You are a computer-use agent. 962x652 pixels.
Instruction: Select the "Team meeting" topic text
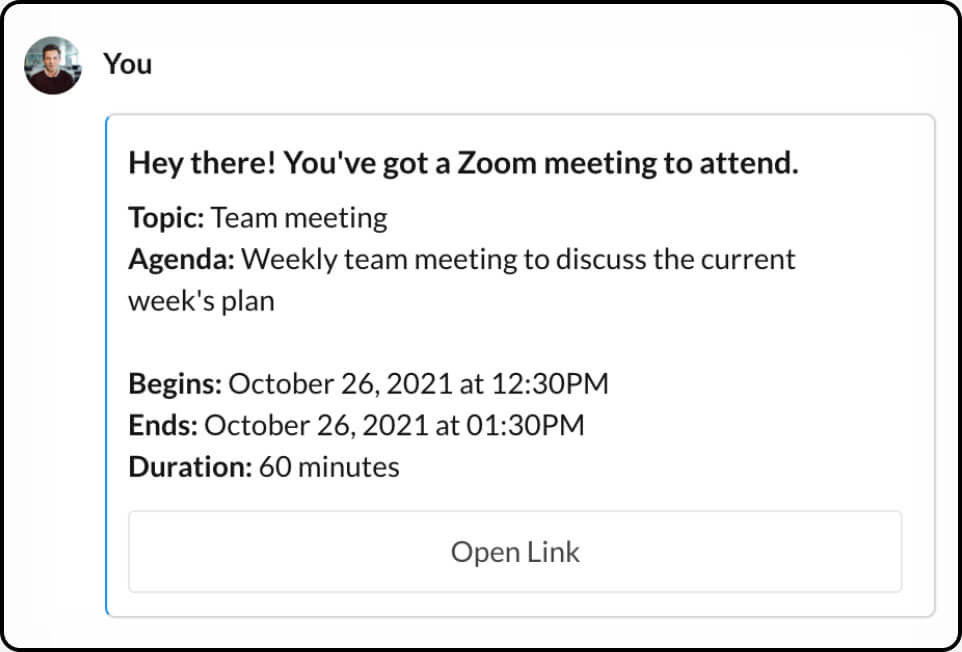coord(299,217)
